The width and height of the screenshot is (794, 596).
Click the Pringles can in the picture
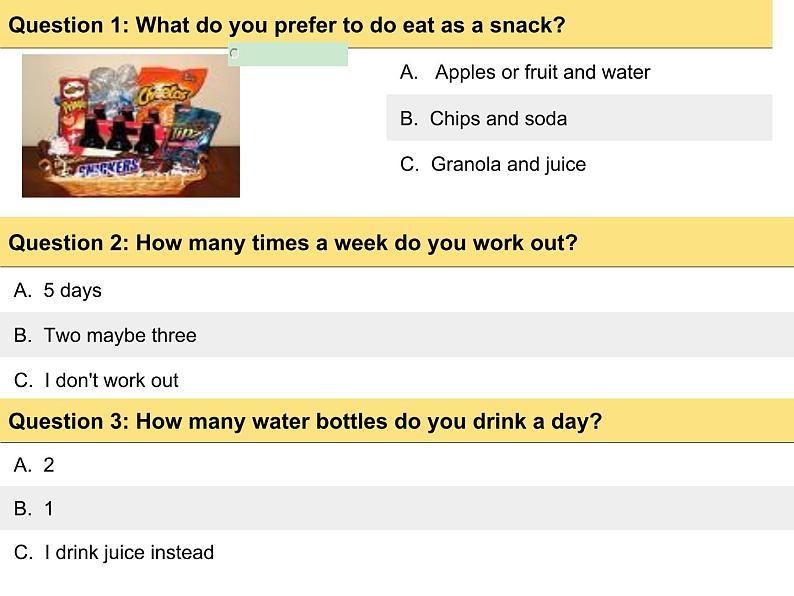(75, 98)
